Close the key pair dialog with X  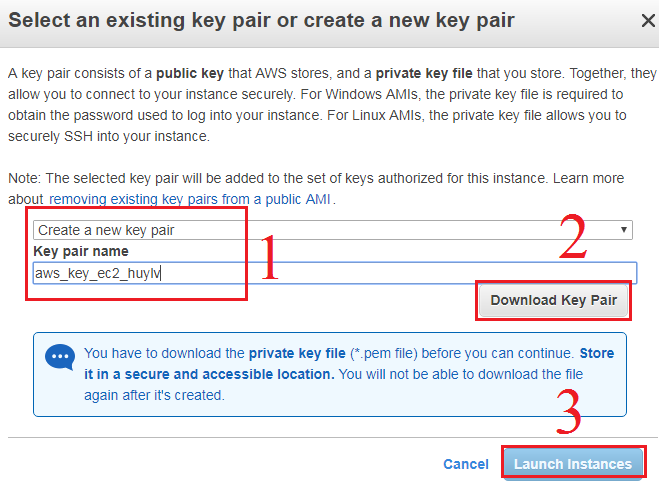[x=634, y=21]
